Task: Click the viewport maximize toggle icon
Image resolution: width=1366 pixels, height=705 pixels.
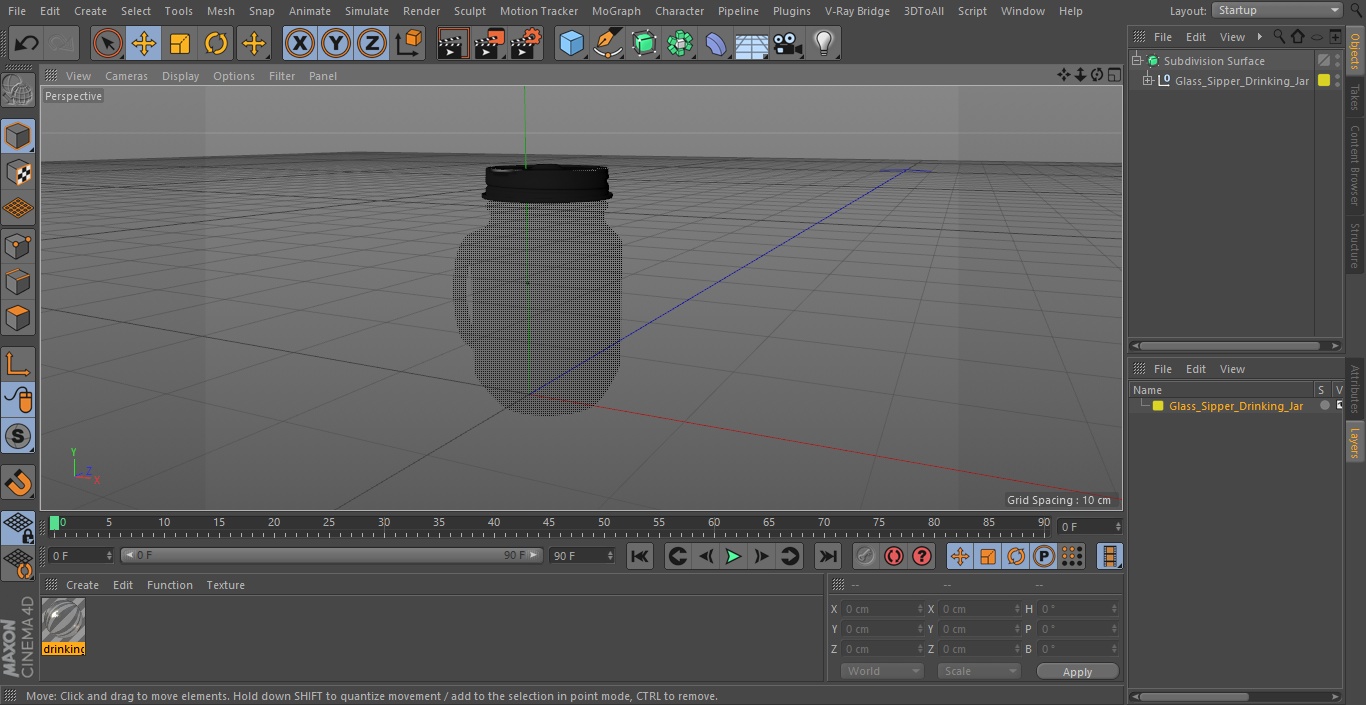Action: [x=1114, y=75]
